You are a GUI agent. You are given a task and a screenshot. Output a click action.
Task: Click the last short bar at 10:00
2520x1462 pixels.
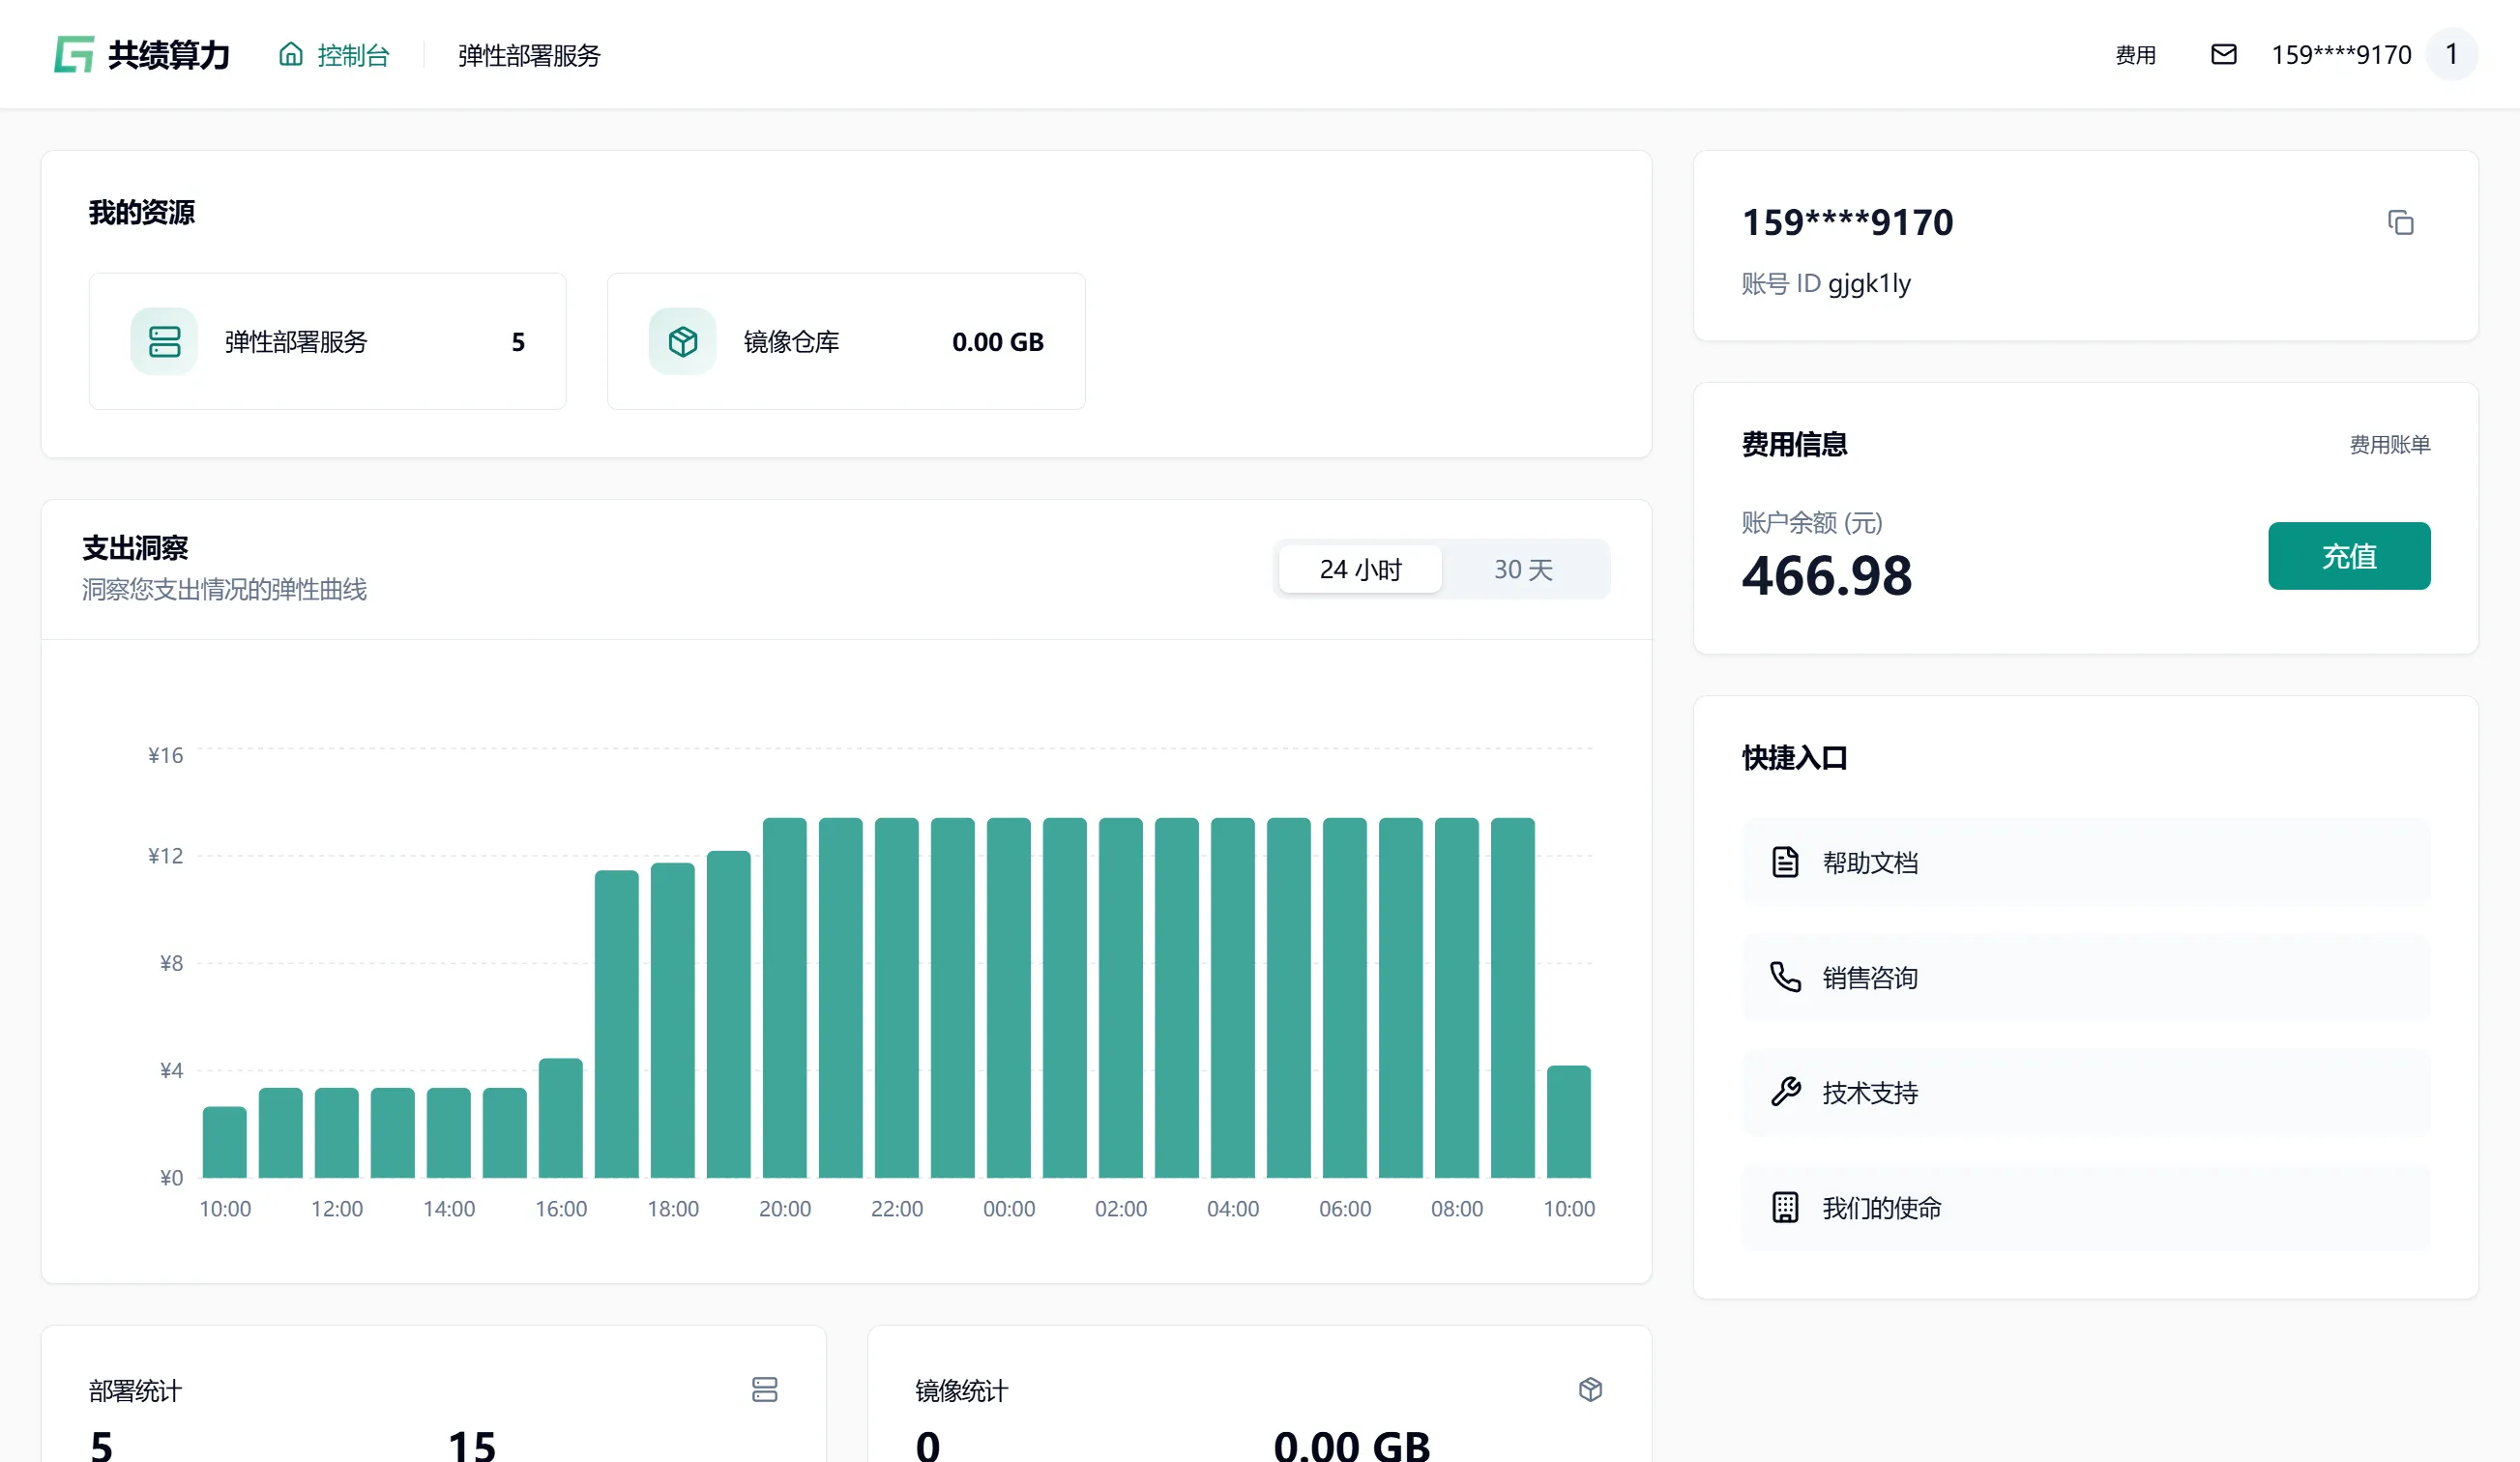1568,1122
